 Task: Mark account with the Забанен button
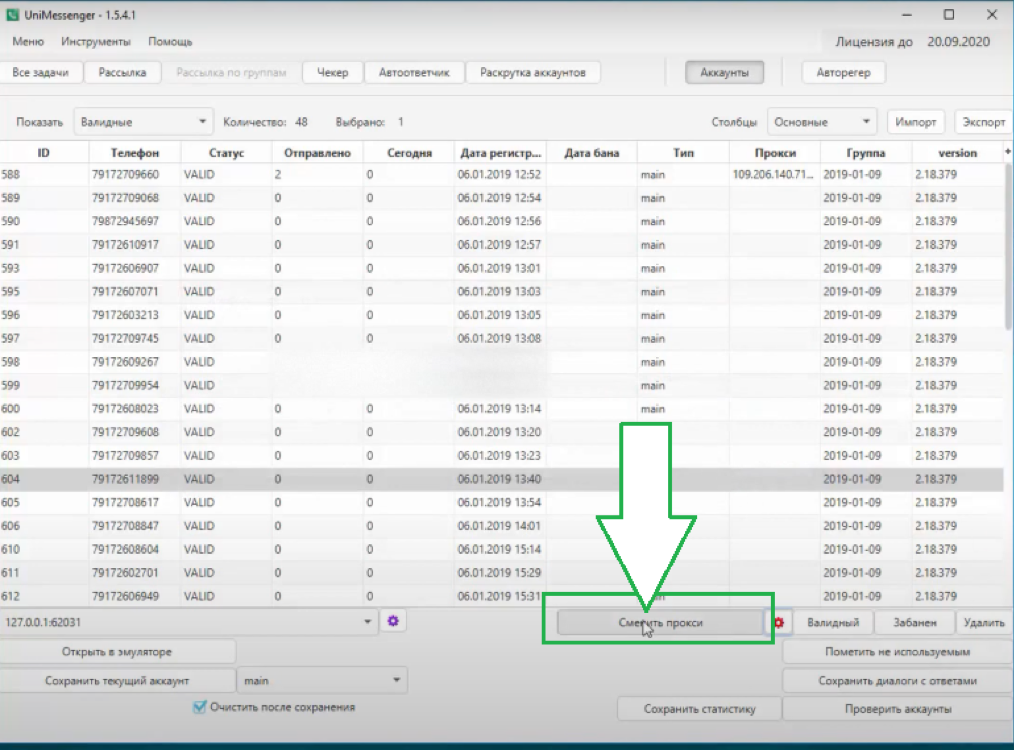click(914, 622)
